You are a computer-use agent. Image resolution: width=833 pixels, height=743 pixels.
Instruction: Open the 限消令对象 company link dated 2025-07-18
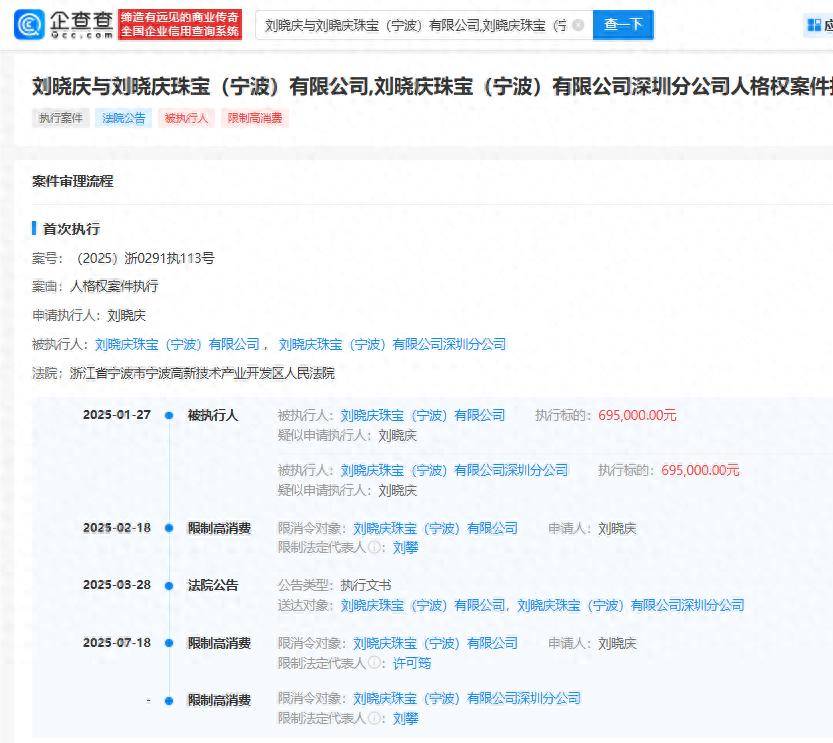point(436,643)
